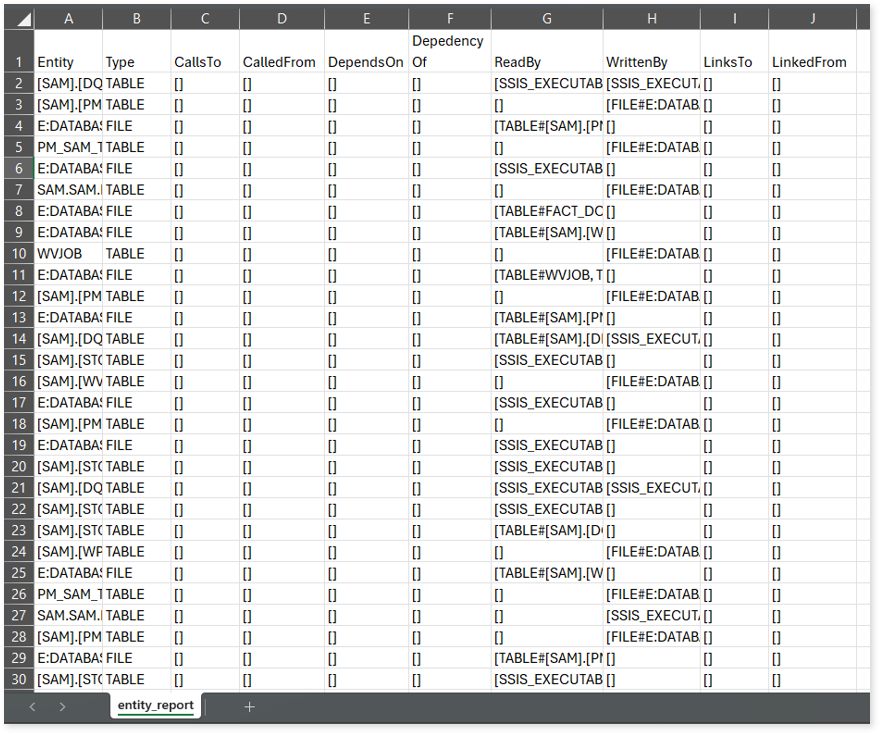The image size is (880, 734).
Task: Select row 30 by its row number
Action: point(17,679)
